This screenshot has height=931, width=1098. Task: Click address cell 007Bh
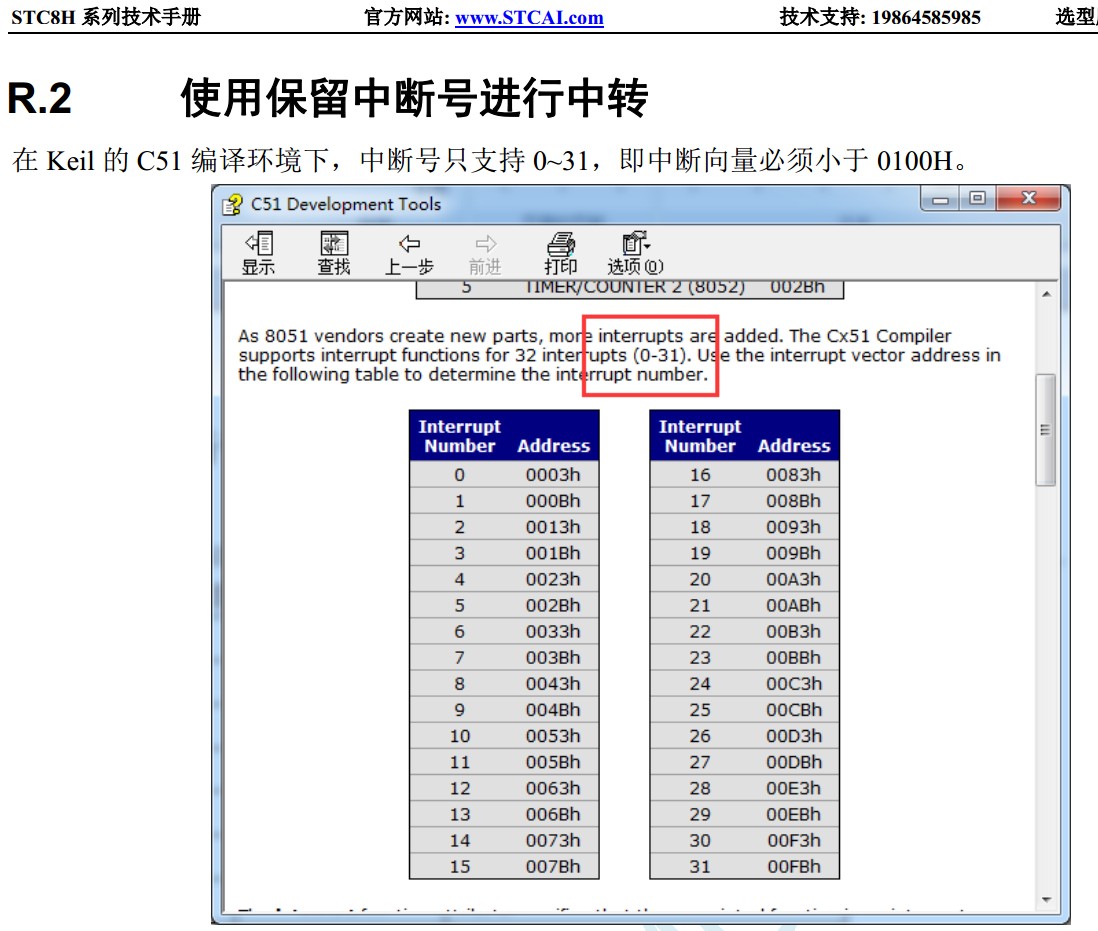[553, 867]
